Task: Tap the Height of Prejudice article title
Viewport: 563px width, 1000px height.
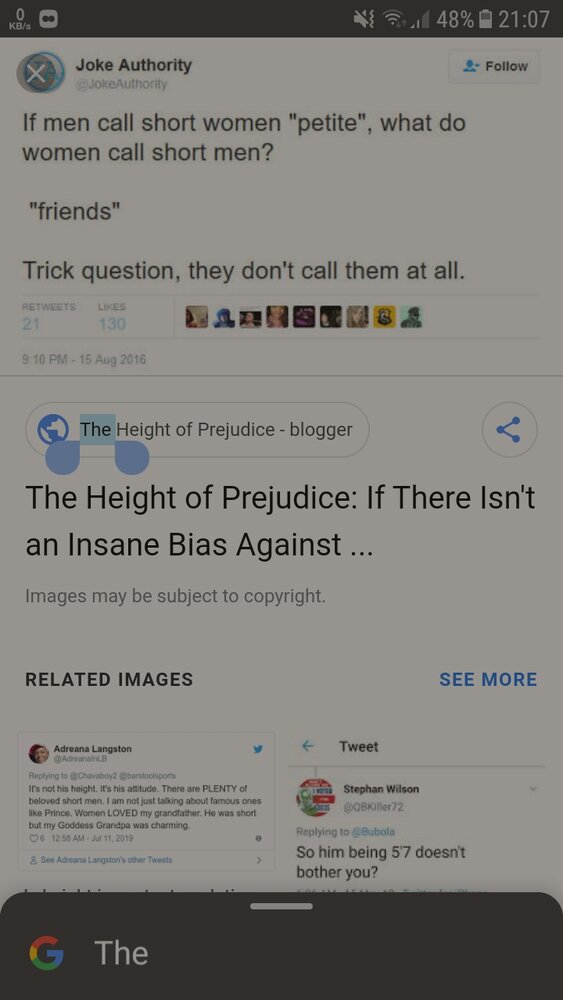Action: tap(281, 521)
